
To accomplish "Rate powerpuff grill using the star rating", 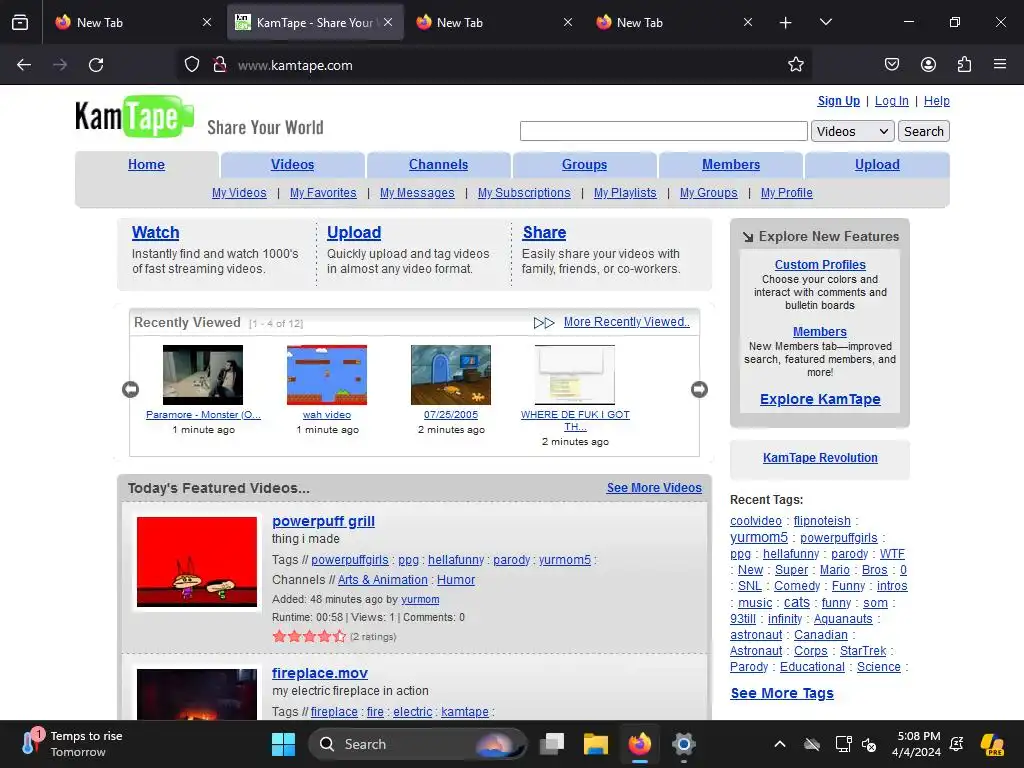I will coord(309,636).
